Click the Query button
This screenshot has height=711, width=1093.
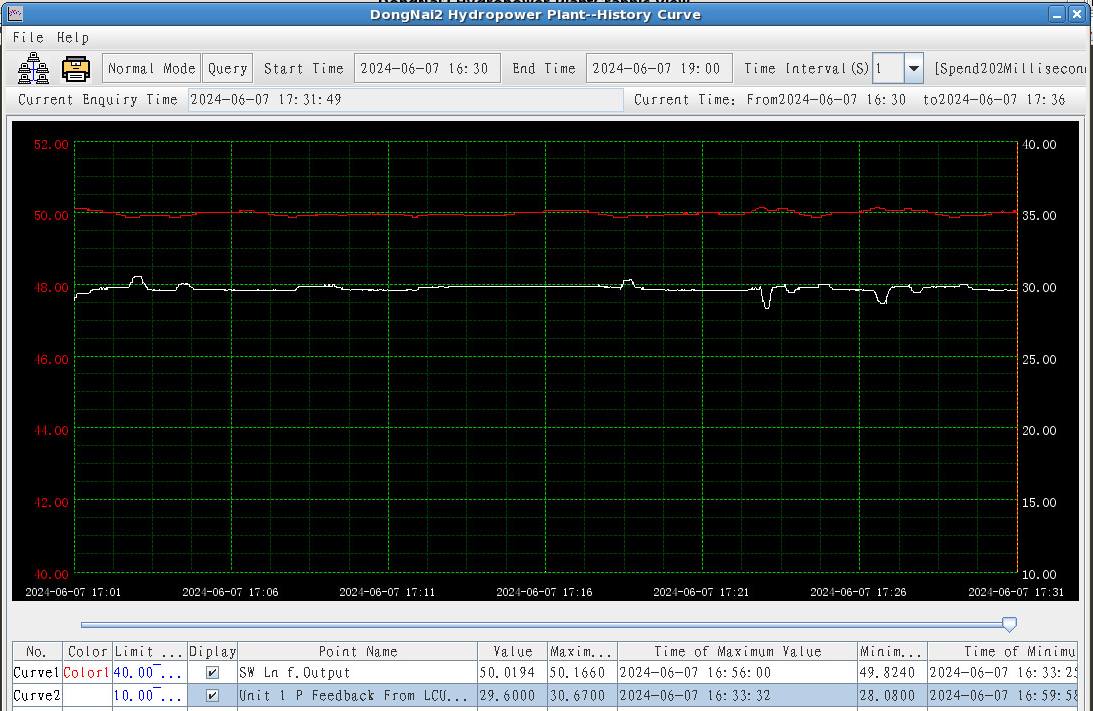point(227,69)
